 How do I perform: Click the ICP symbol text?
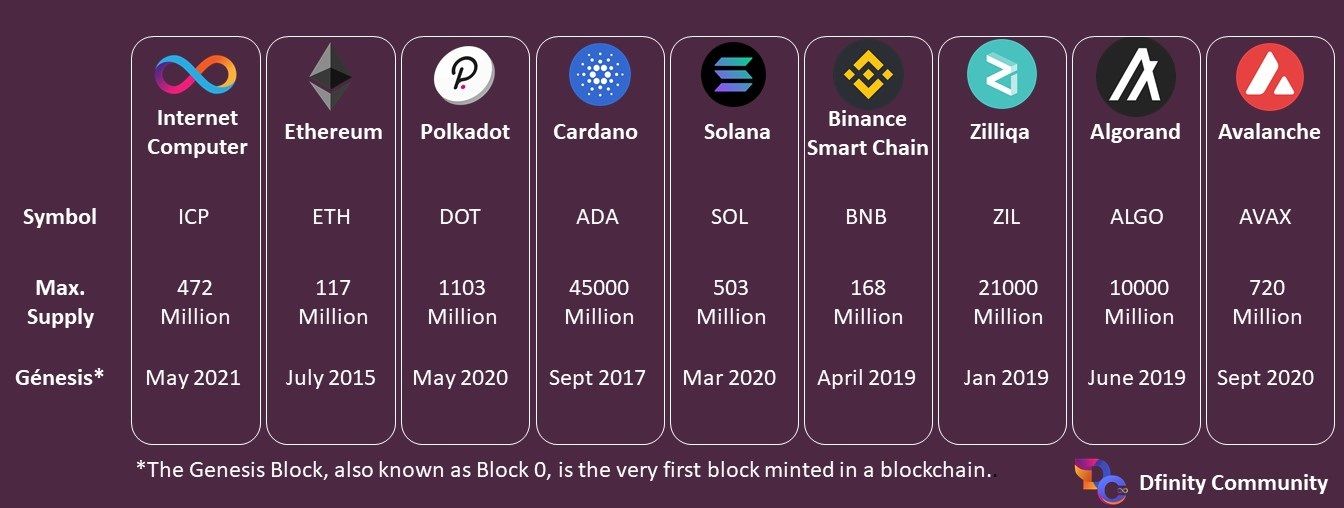coord(193,217)
